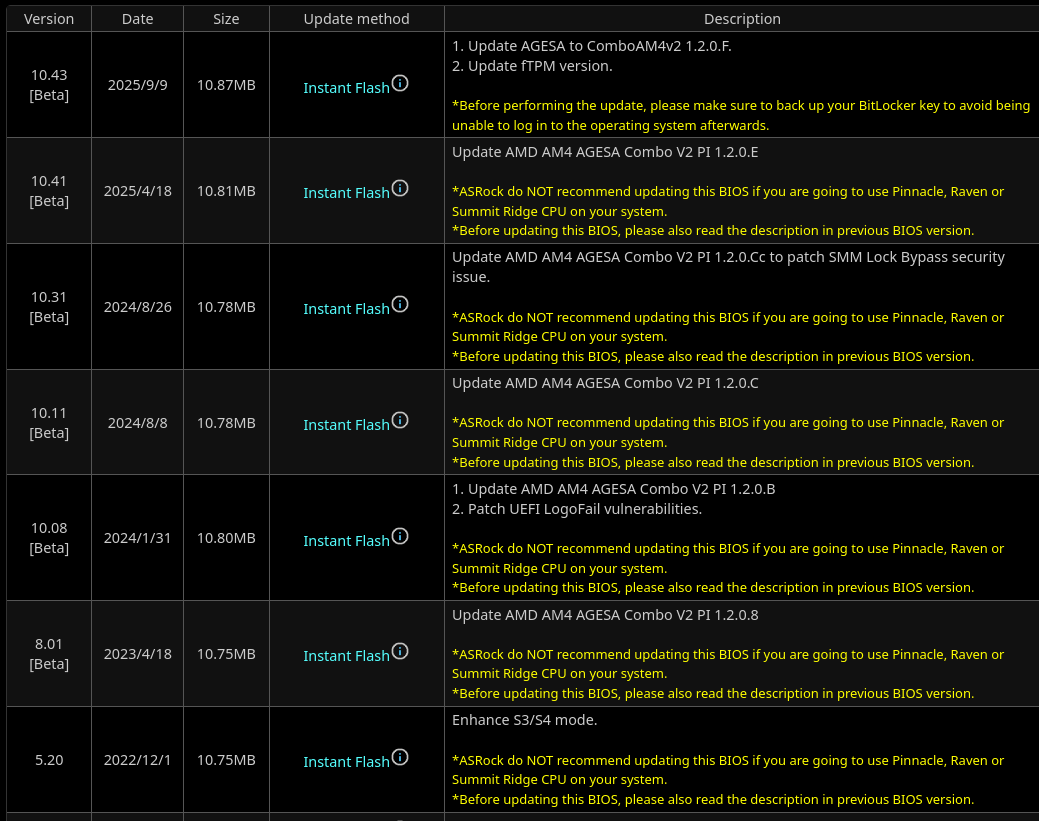Image resolution: width=1039 pixels, height=821 pixels.
Task: Click the Version column header
Action: (x=49, y=19)
